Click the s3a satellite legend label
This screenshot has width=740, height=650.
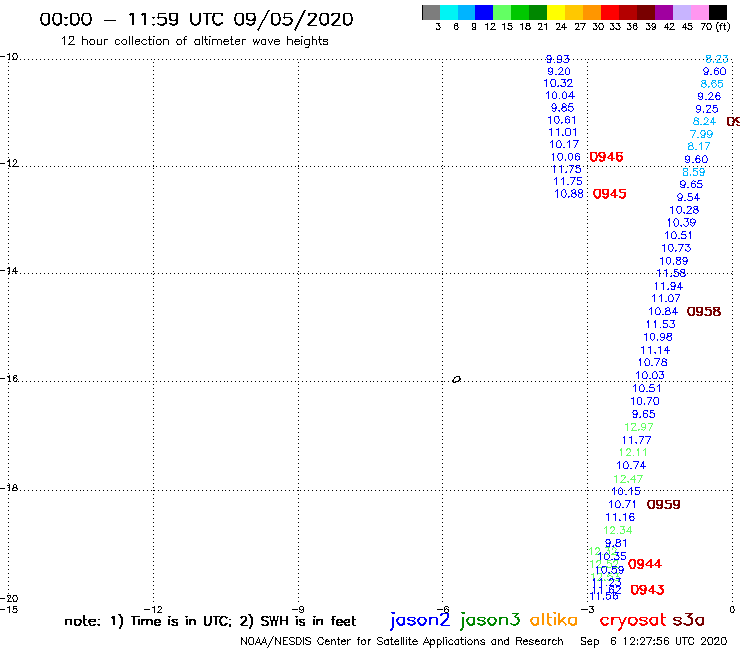point(688,620)
